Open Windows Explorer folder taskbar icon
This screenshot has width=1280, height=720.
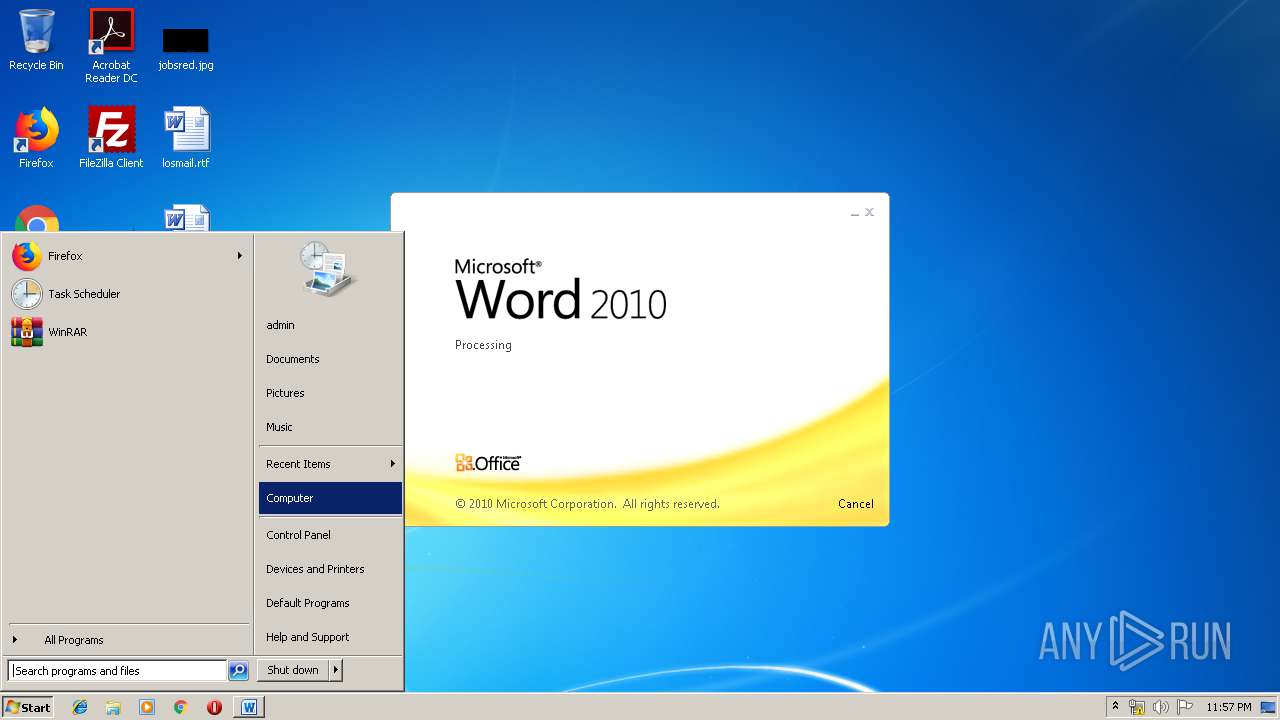113,707
